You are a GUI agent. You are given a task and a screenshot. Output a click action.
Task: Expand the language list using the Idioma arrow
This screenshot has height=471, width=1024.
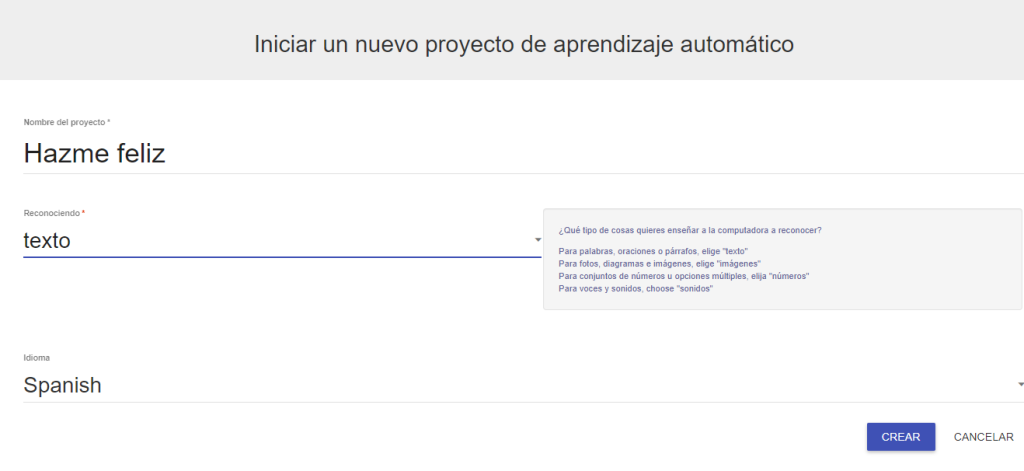[1020, 385]
